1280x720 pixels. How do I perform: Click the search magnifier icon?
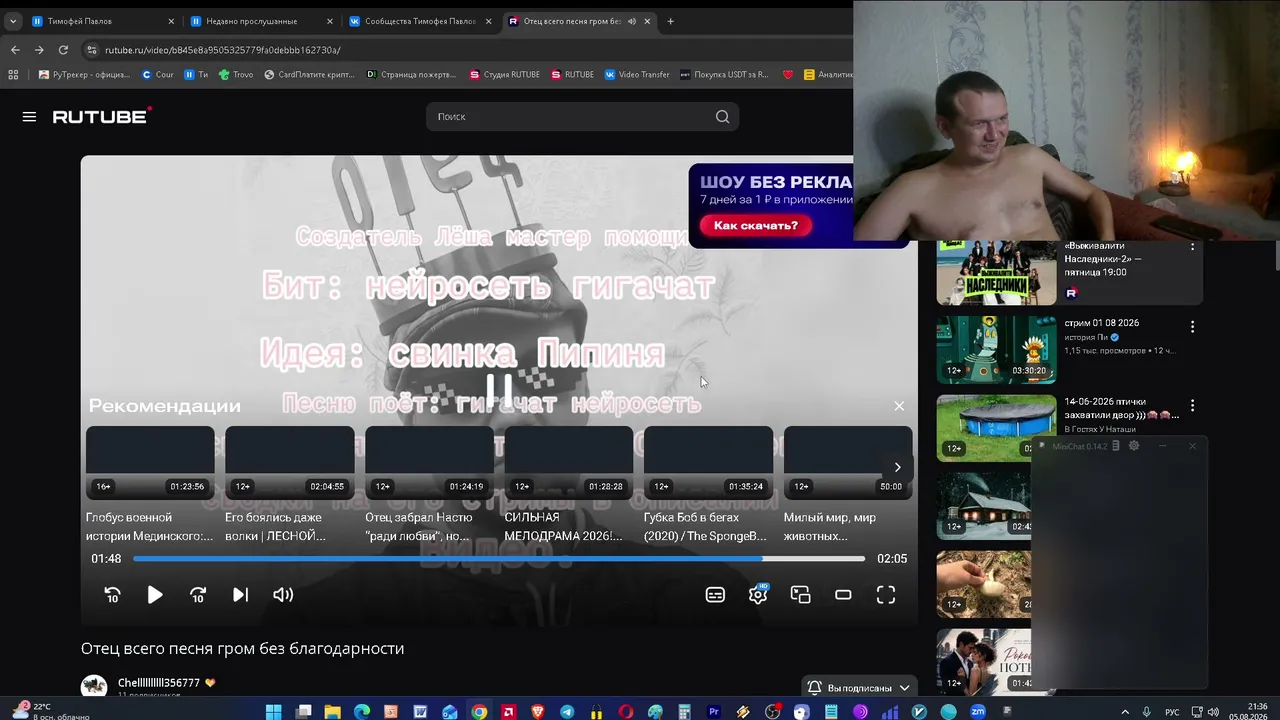722,117
